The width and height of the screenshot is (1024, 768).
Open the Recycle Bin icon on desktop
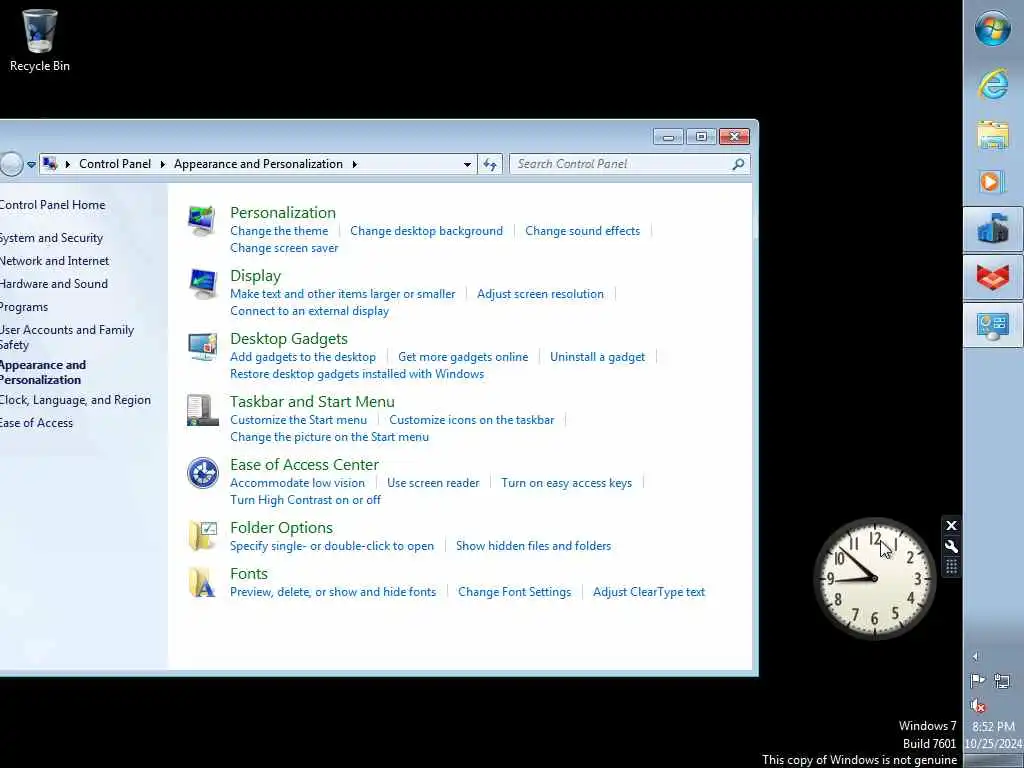pyautogui.click(x=39, y=40)
